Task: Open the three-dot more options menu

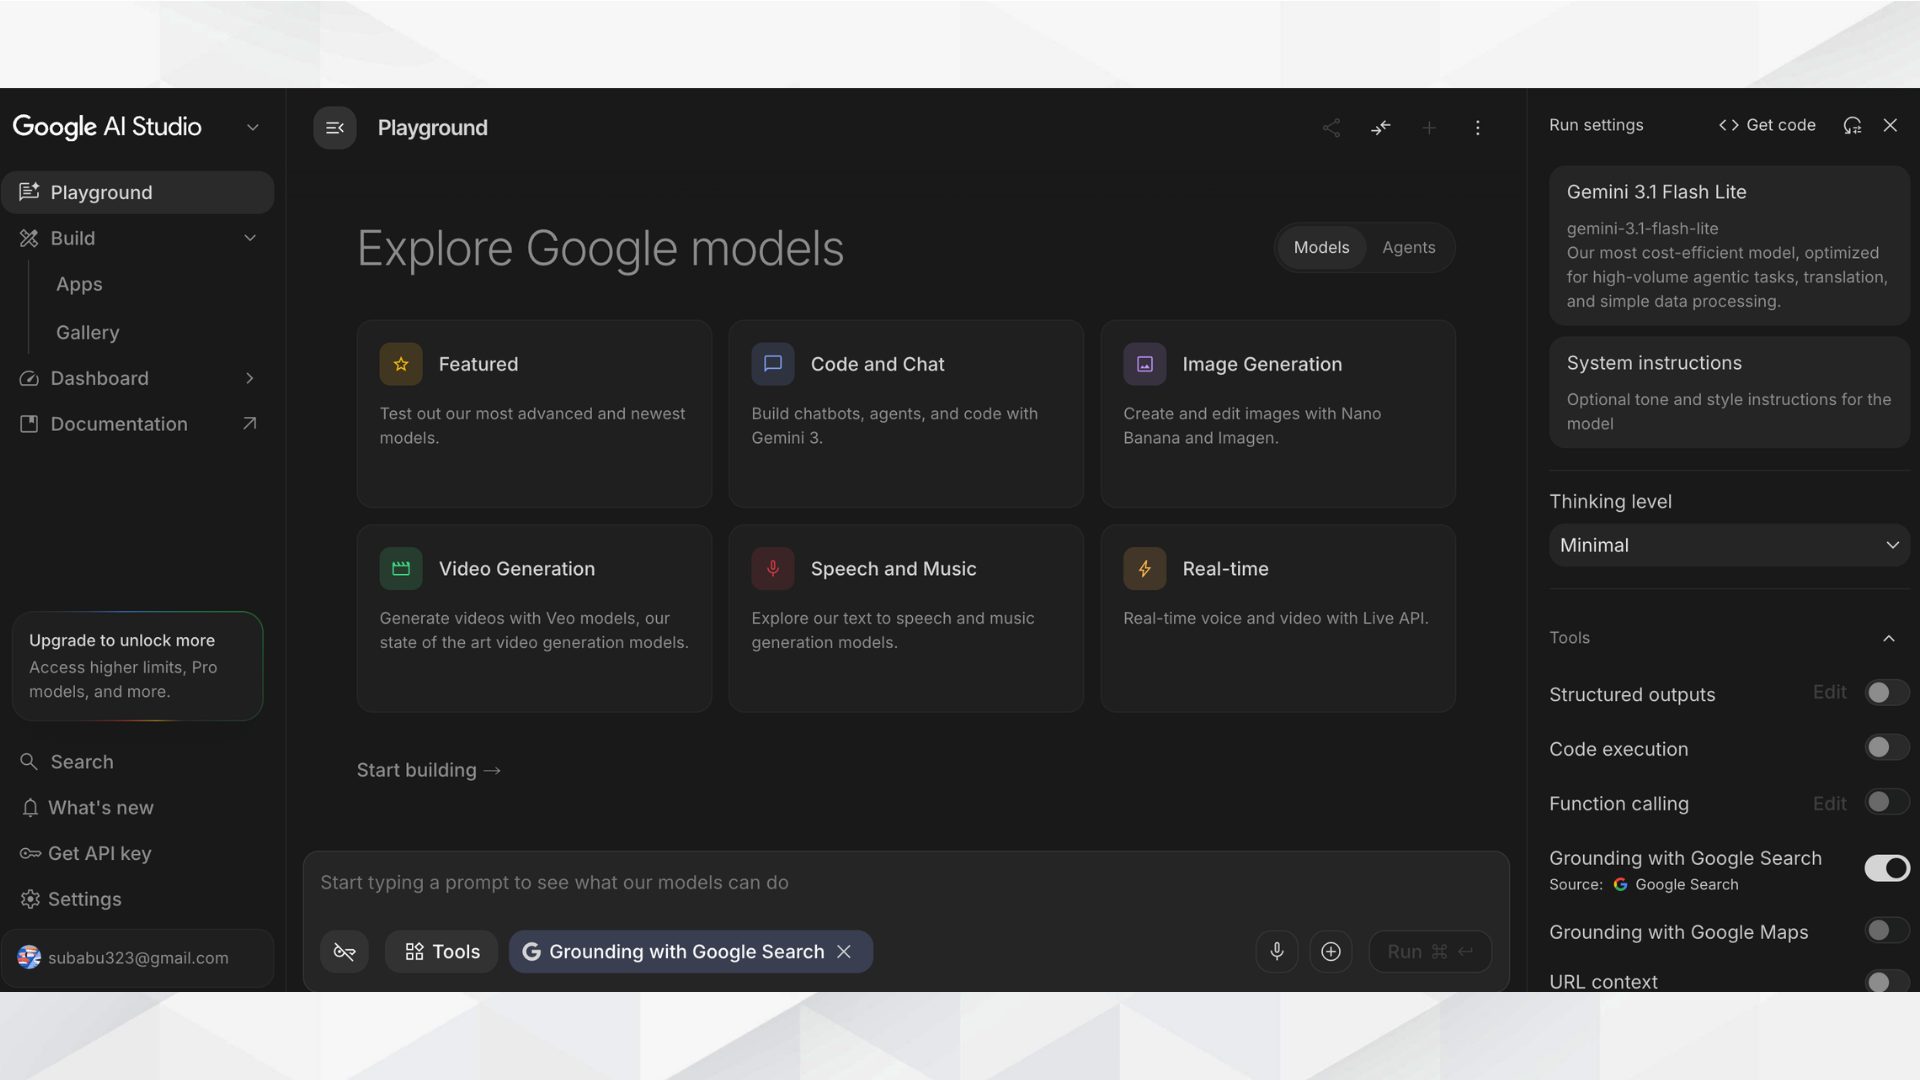Action: 1478,128
